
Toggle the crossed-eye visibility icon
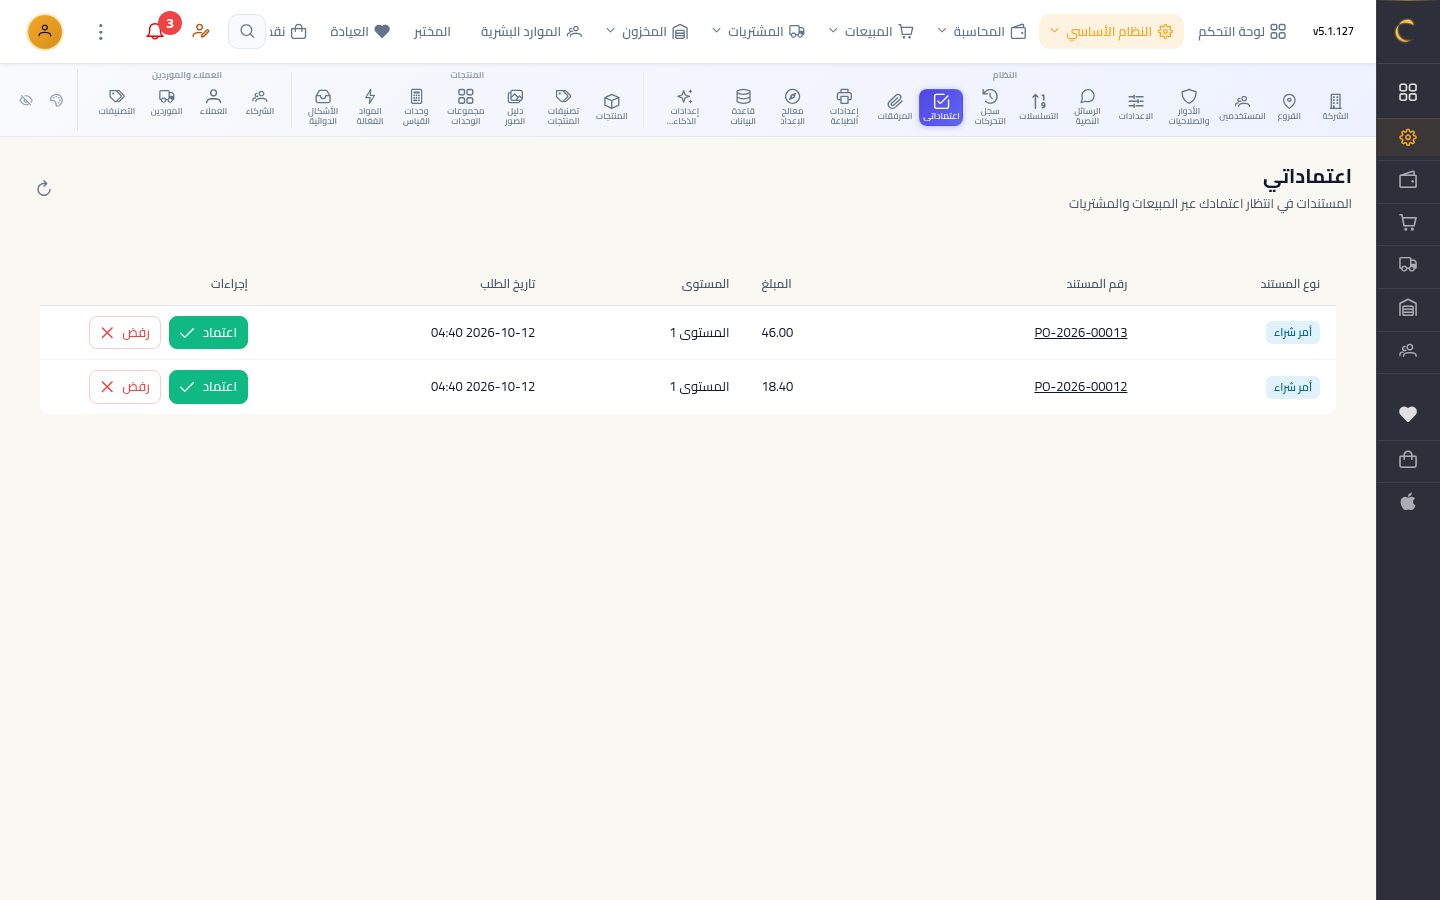tap(26, 100)
